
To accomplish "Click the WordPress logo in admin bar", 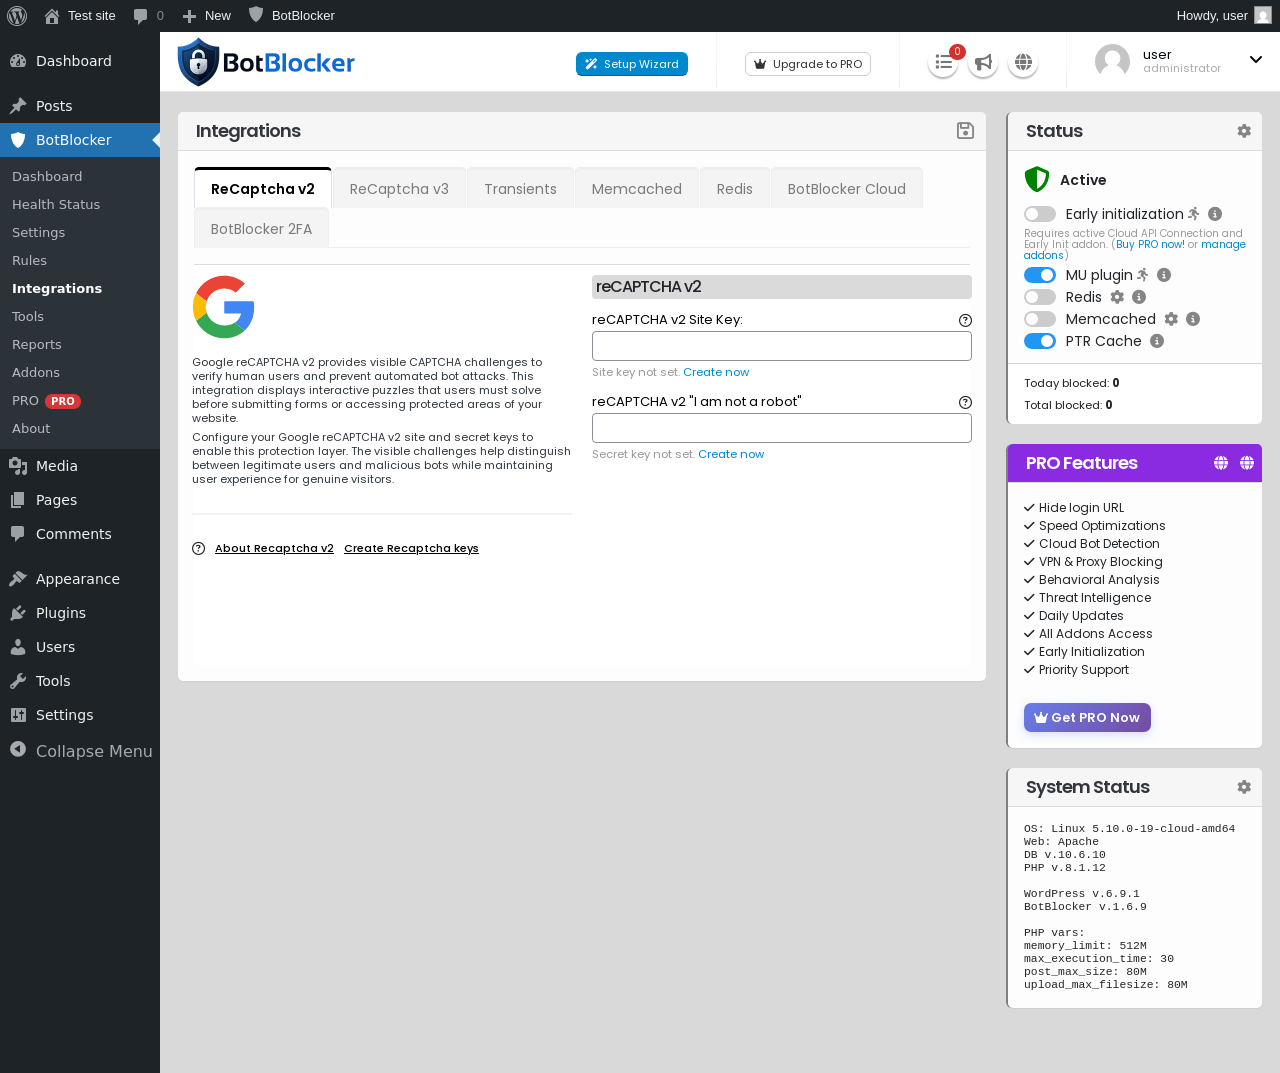I will [17, 15].
